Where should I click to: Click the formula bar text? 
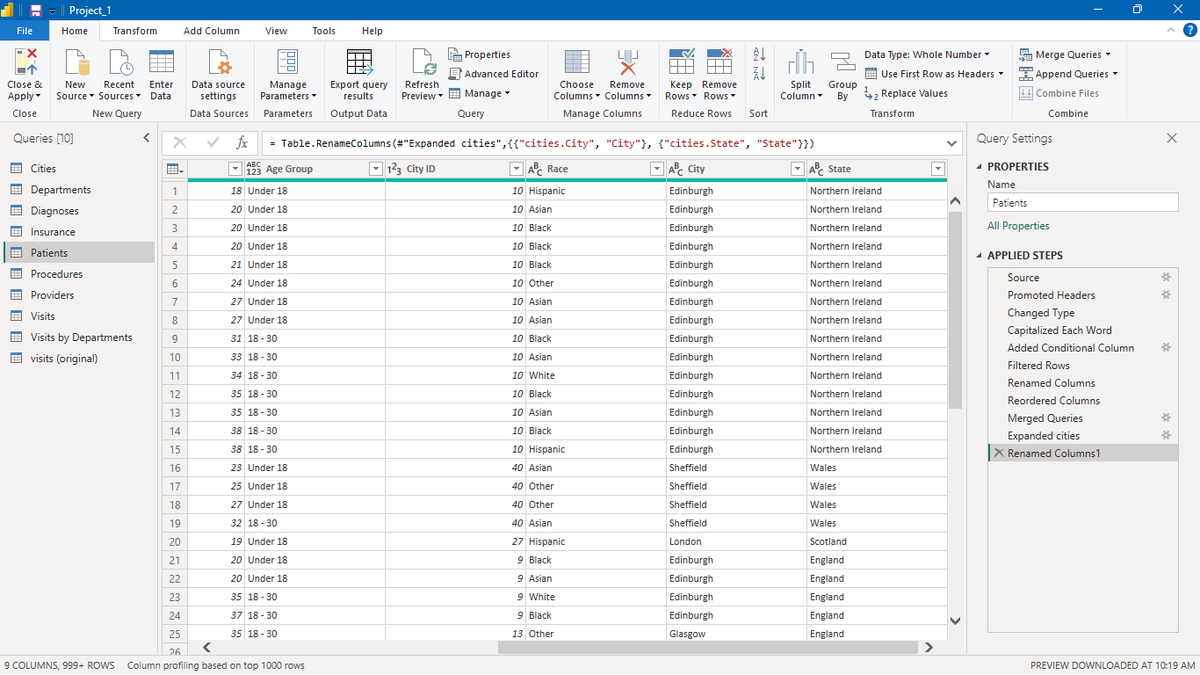click(x=544, y=143)
